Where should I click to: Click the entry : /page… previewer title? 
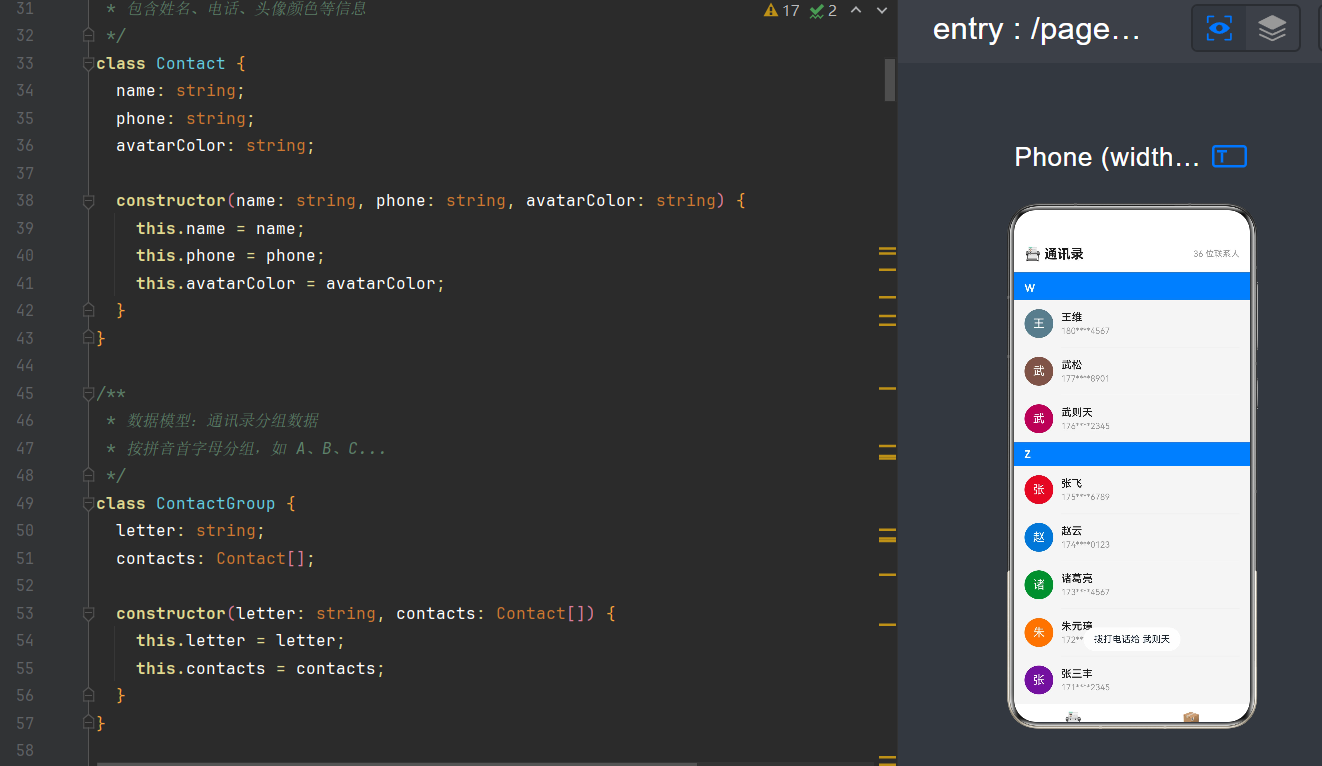pos(1036,29)
